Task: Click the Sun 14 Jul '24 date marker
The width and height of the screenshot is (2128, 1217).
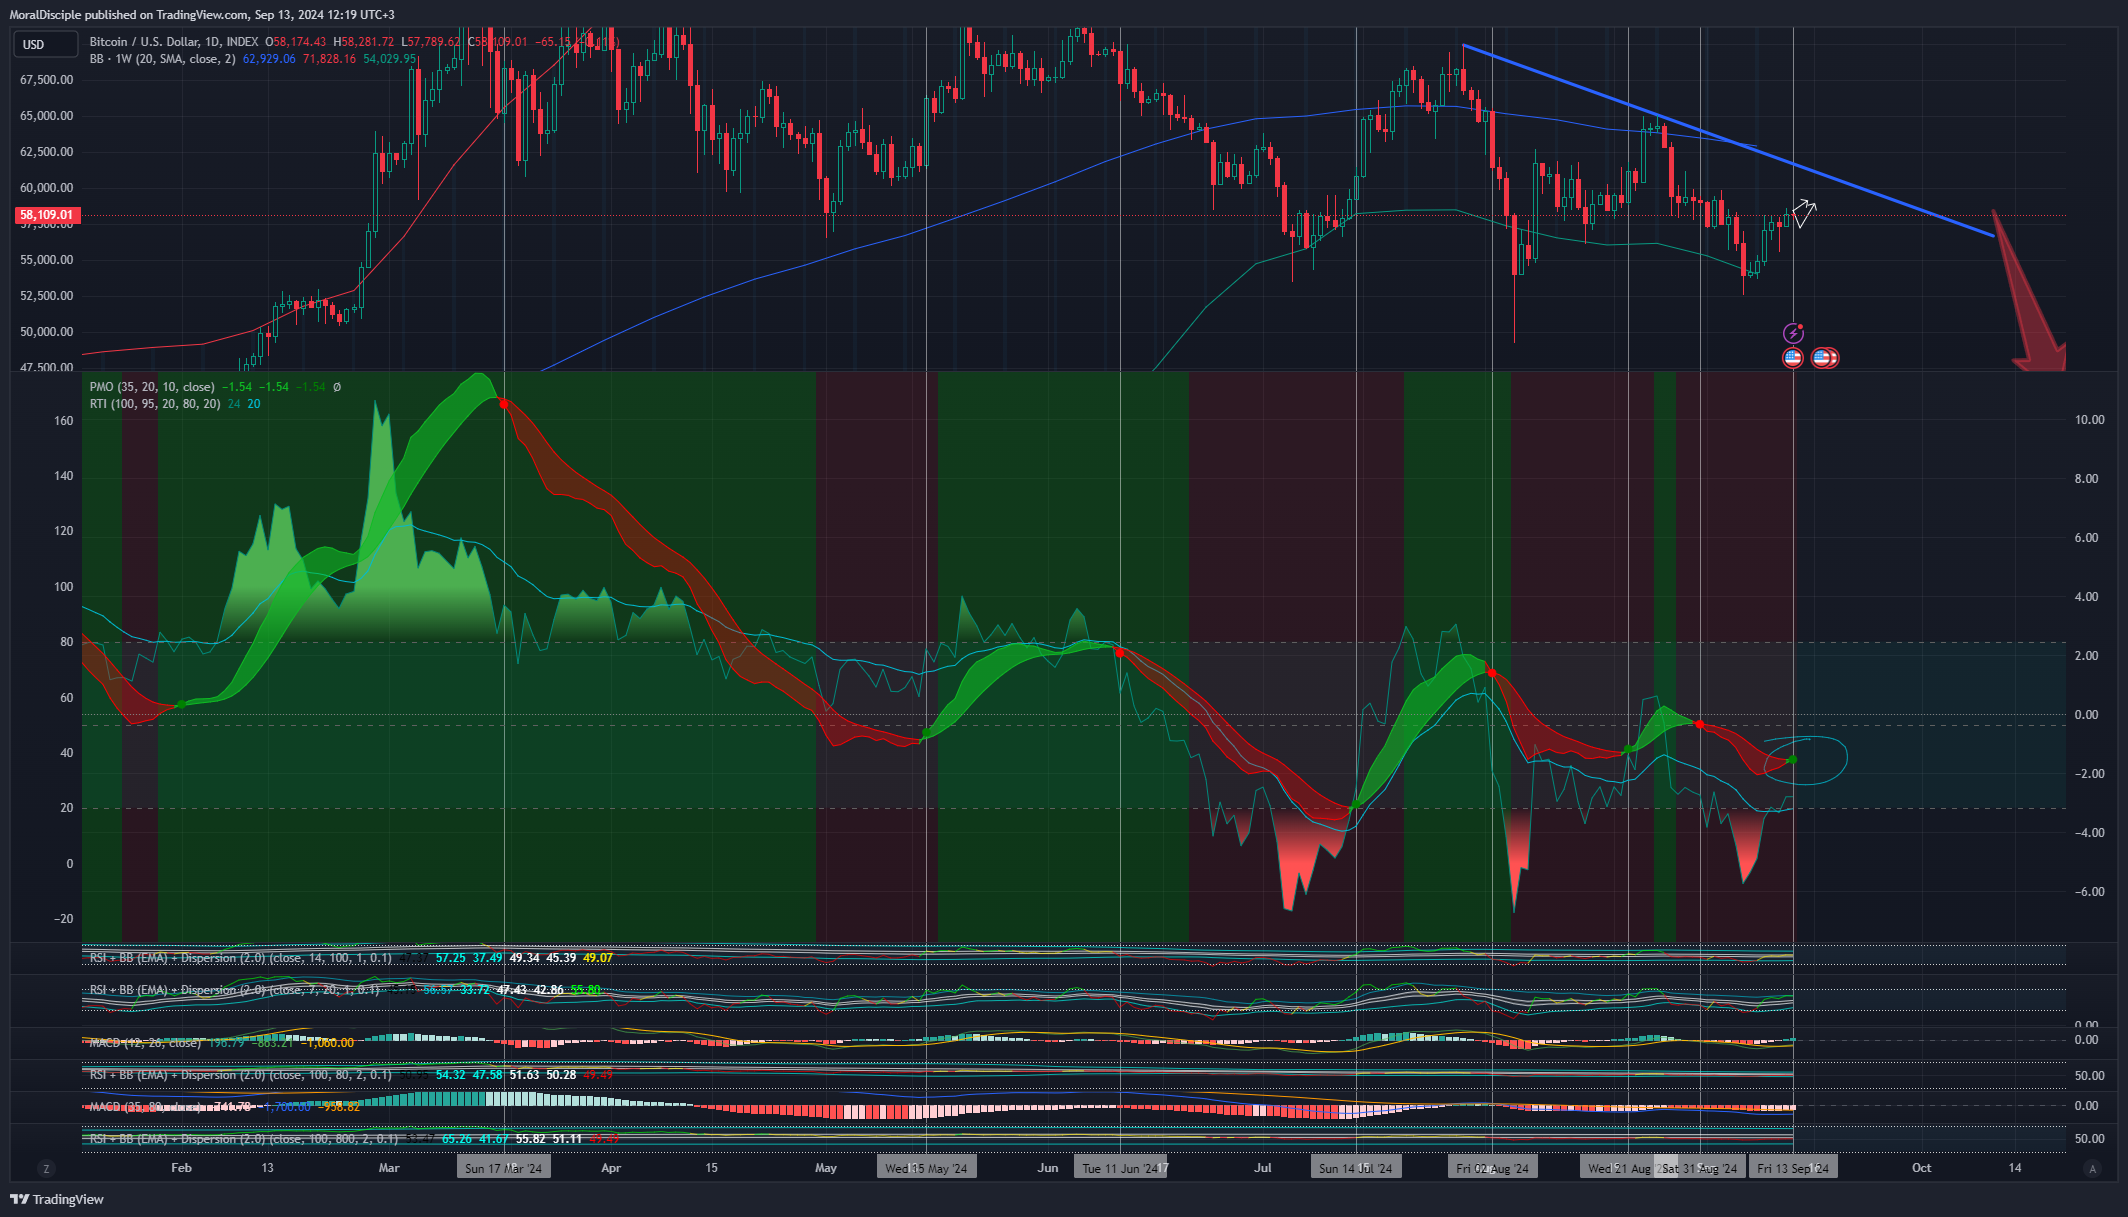Action: (x=1355, y=1168)
